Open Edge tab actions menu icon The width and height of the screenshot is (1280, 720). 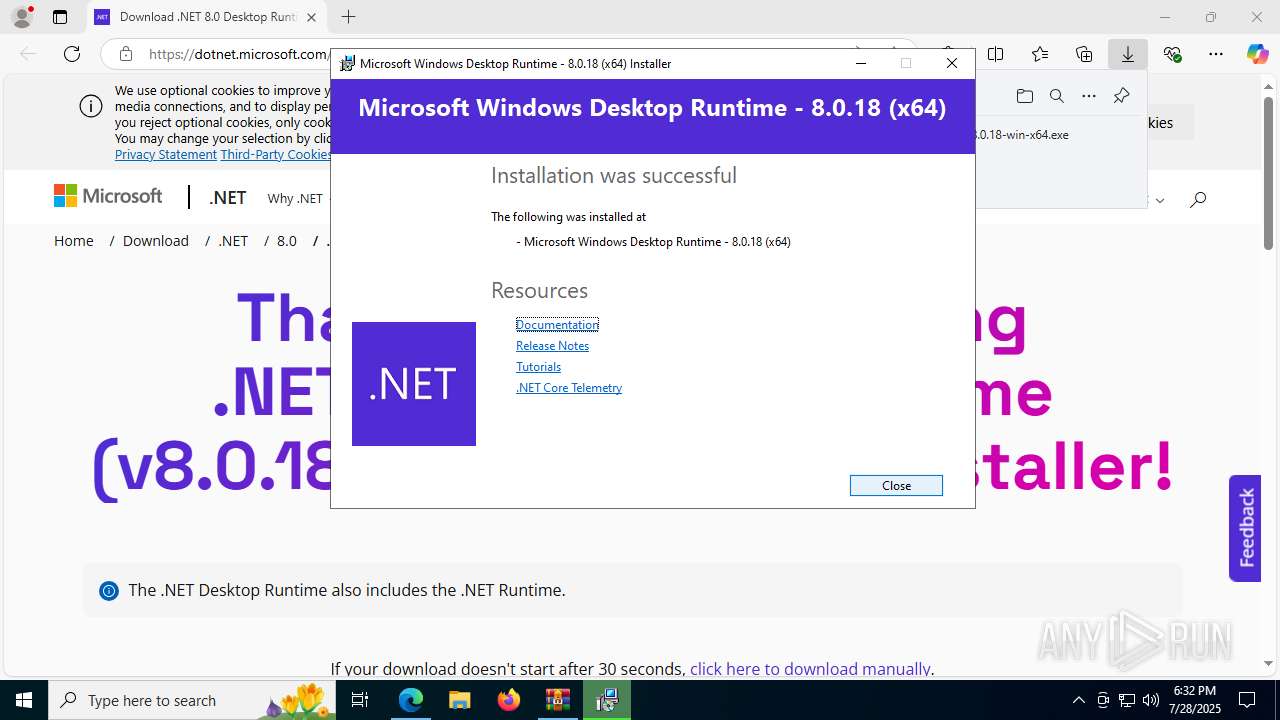coord(60,17)
